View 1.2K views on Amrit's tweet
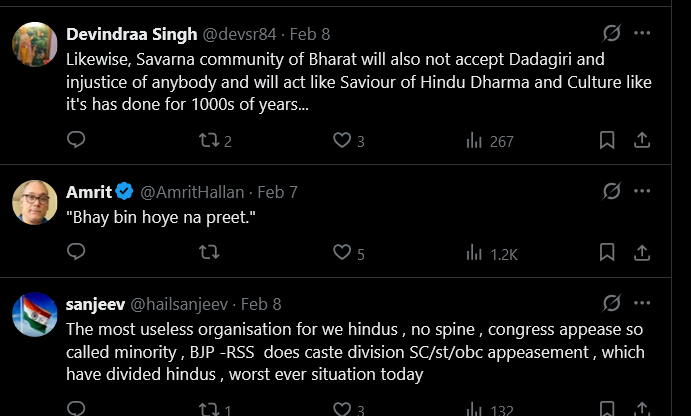This screenshot has height=416, width=691. click(x=491, y=253)
